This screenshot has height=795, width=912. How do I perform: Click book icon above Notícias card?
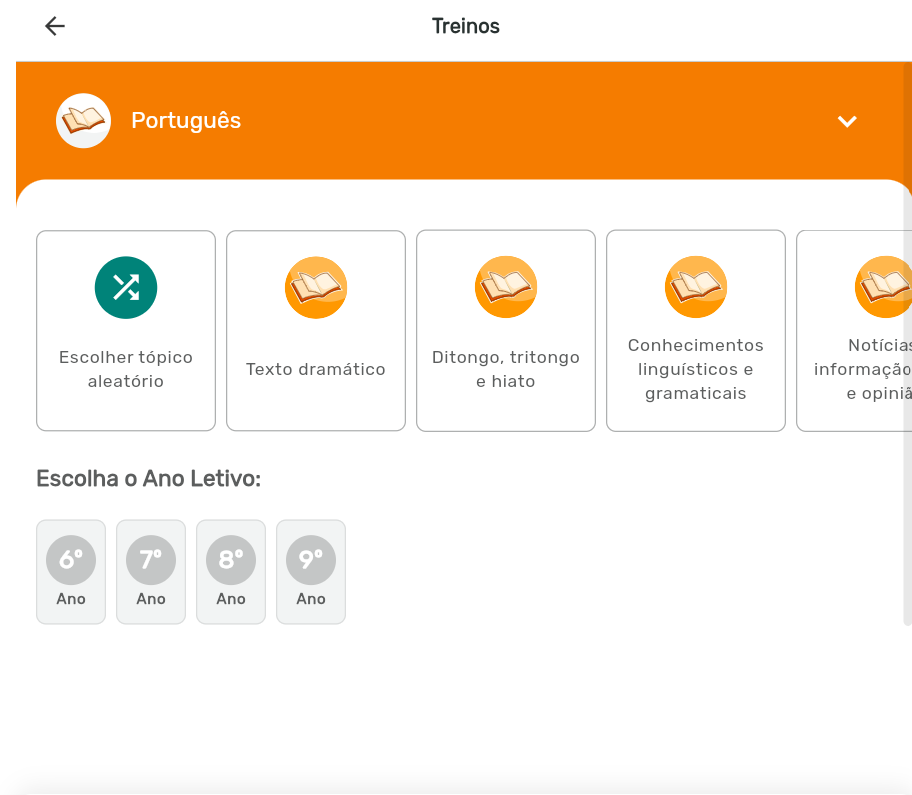(884, 288)
